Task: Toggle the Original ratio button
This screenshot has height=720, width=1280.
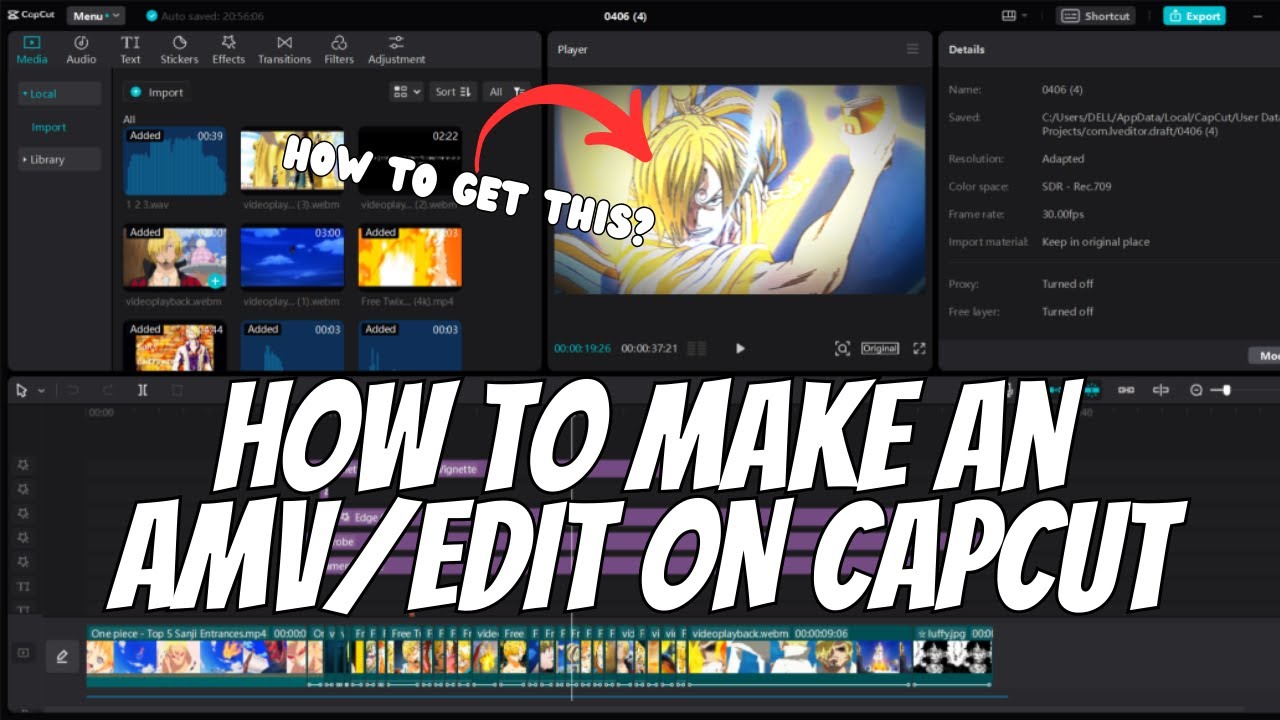Action: (x=880, y=348)
